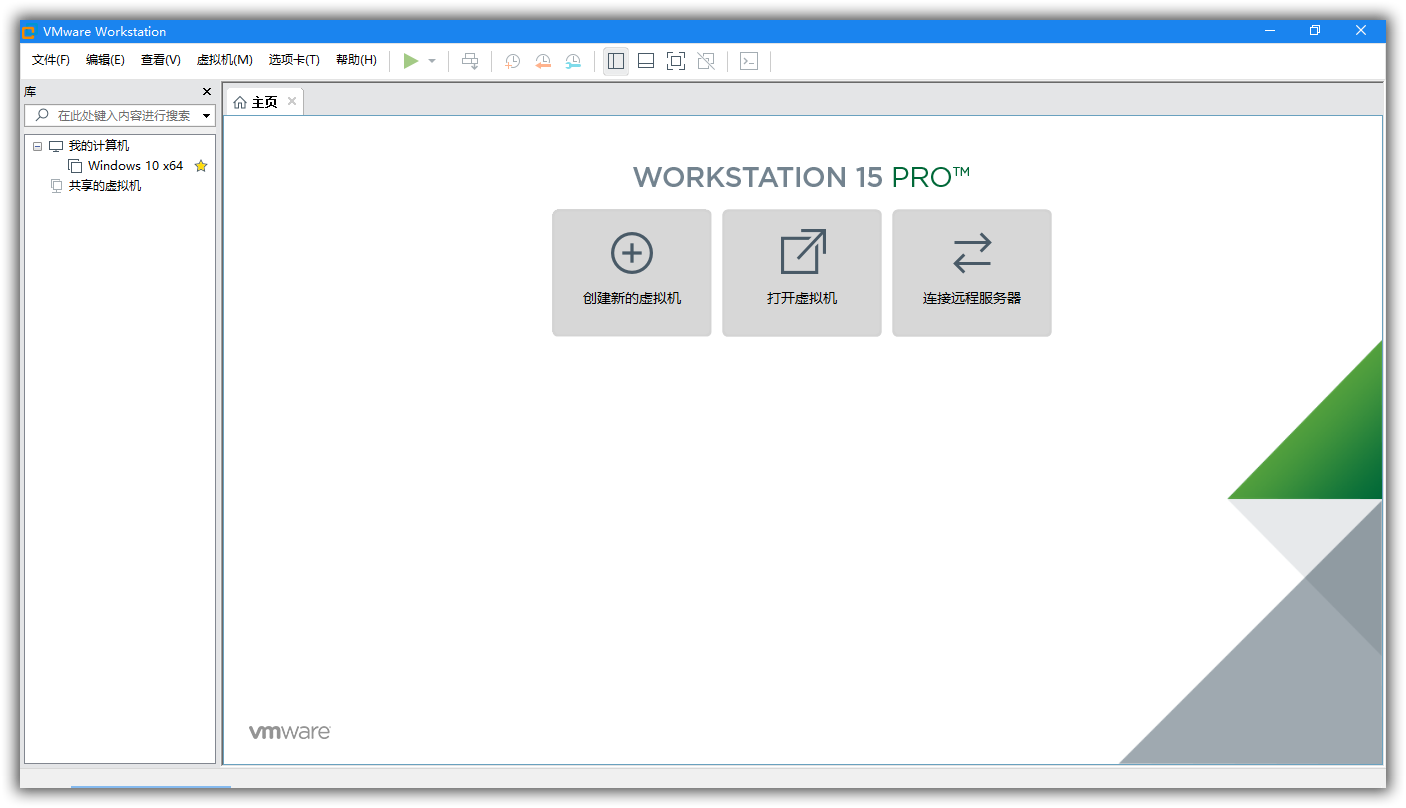Select 共享的虚拟机 in the library tree

coord(105,186)
